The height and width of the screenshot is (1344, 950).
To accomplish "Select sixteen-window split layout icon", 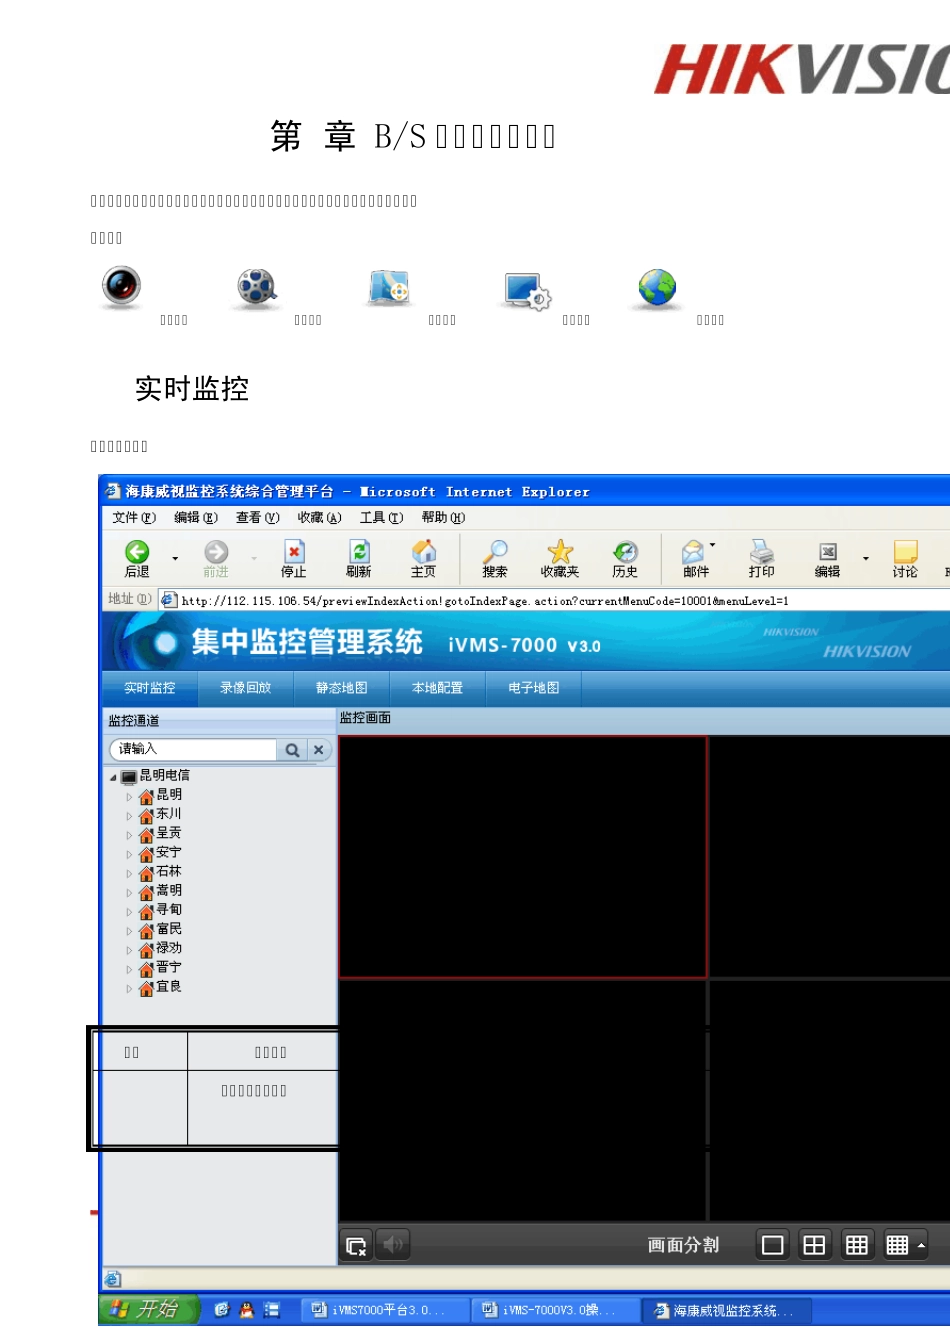I will [897, 1245].
